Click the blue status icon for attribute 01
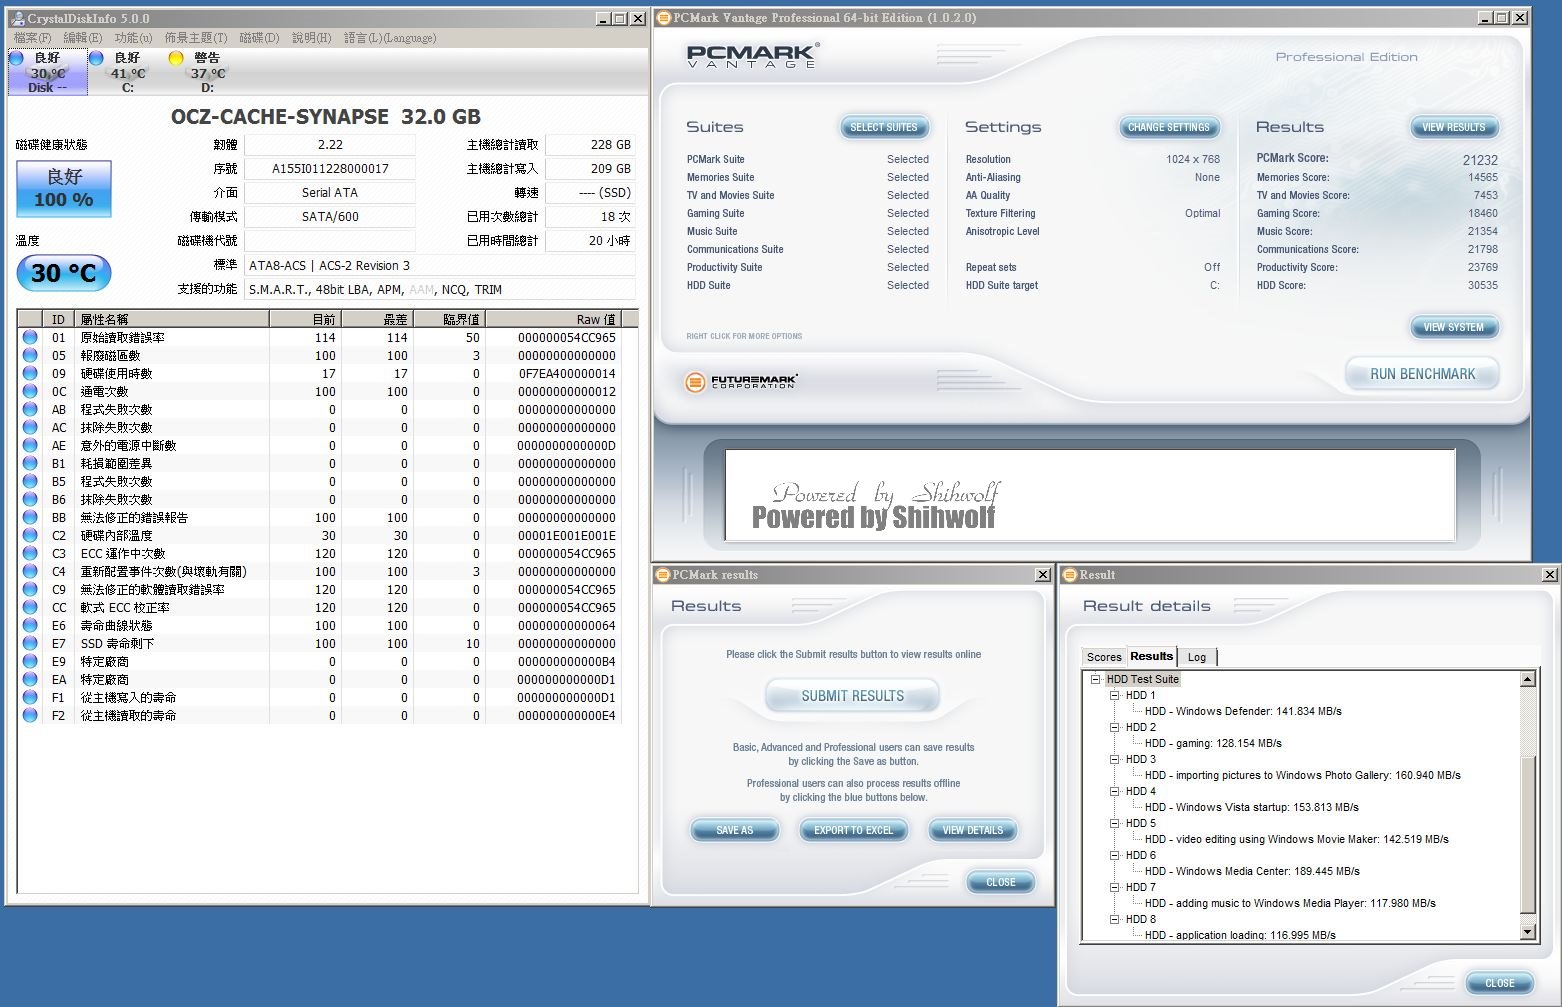The height and width of the screenshot is (1007, 1562). (x=30, y=338)
